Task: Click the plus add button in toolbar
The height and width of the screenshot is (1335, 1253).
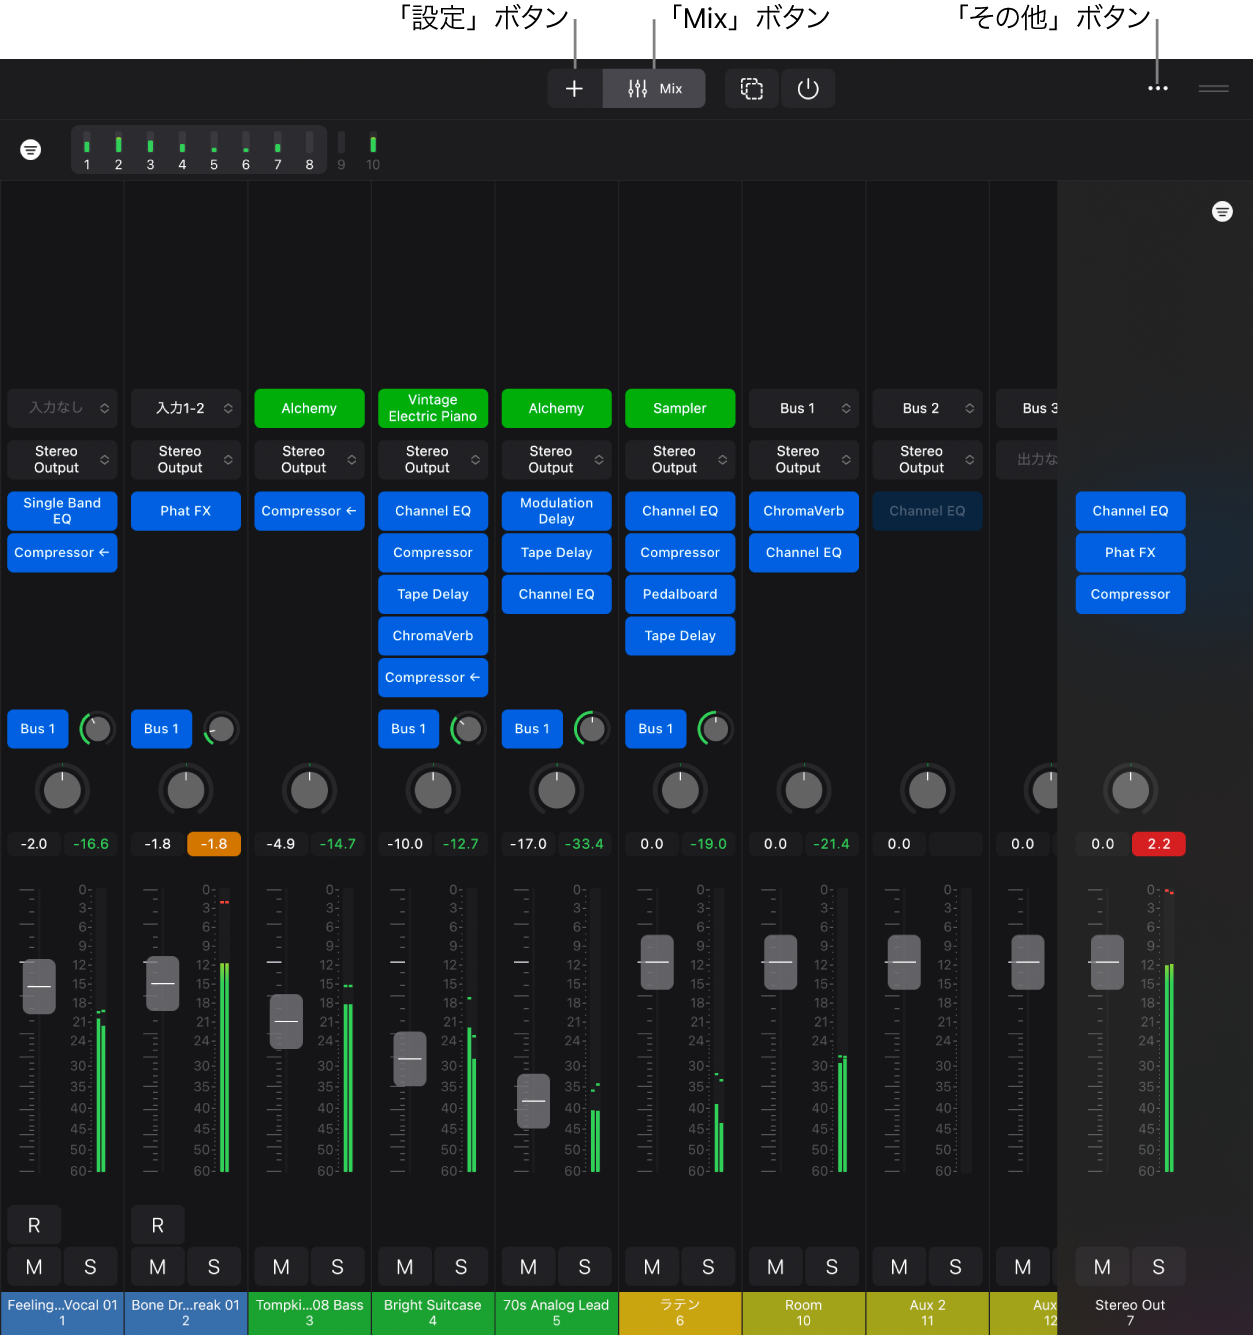Action: (574, 89)
